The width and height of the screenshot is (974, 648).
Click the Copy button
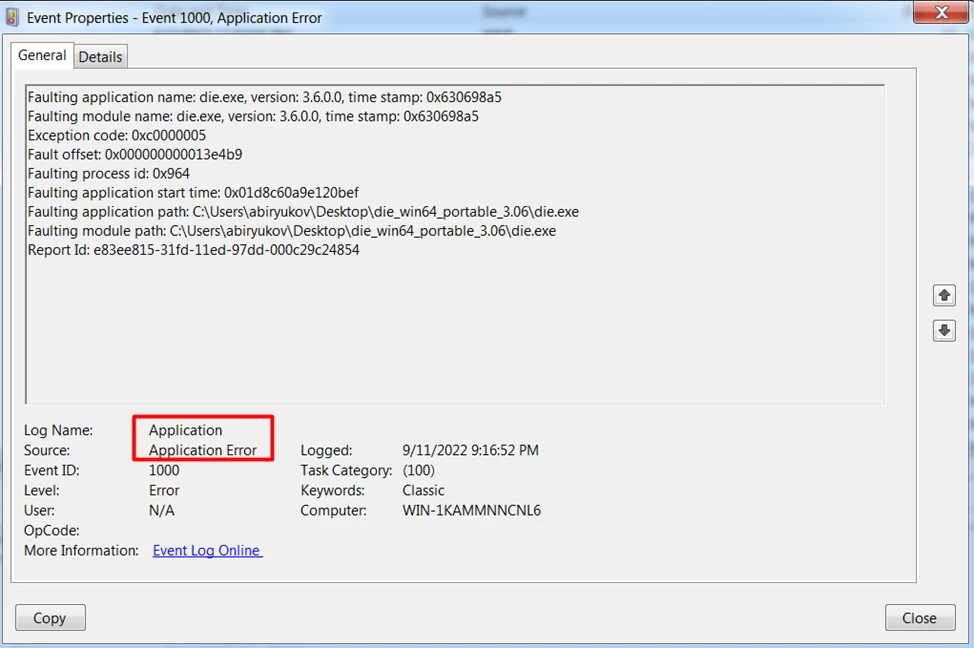(x=50, y=617)
